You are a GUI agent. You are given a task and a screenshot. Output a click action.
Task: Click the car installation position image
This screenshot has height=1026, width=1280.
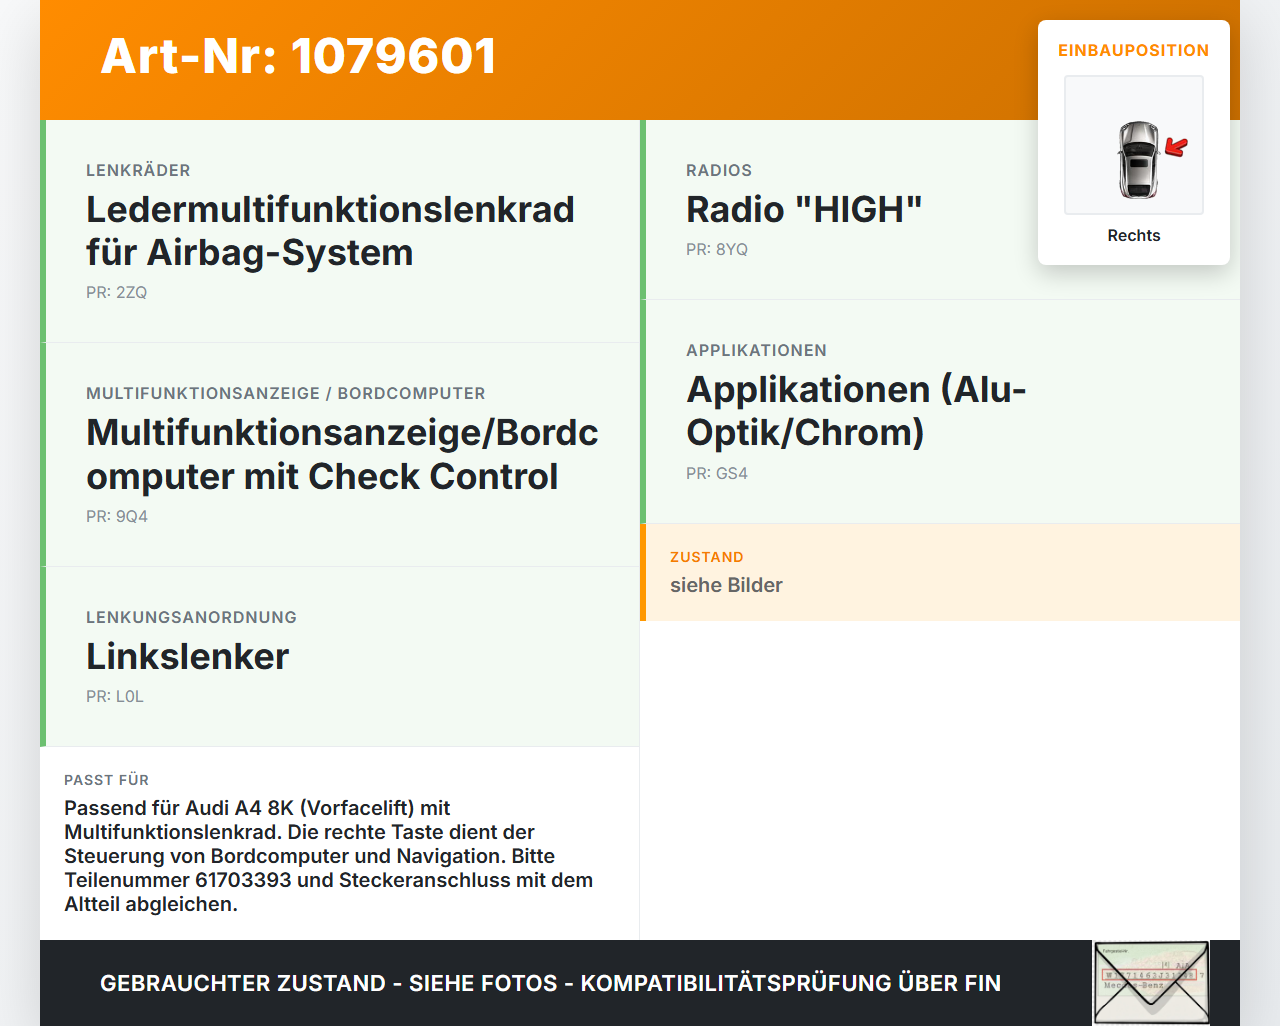click(x=1134, y=145)
